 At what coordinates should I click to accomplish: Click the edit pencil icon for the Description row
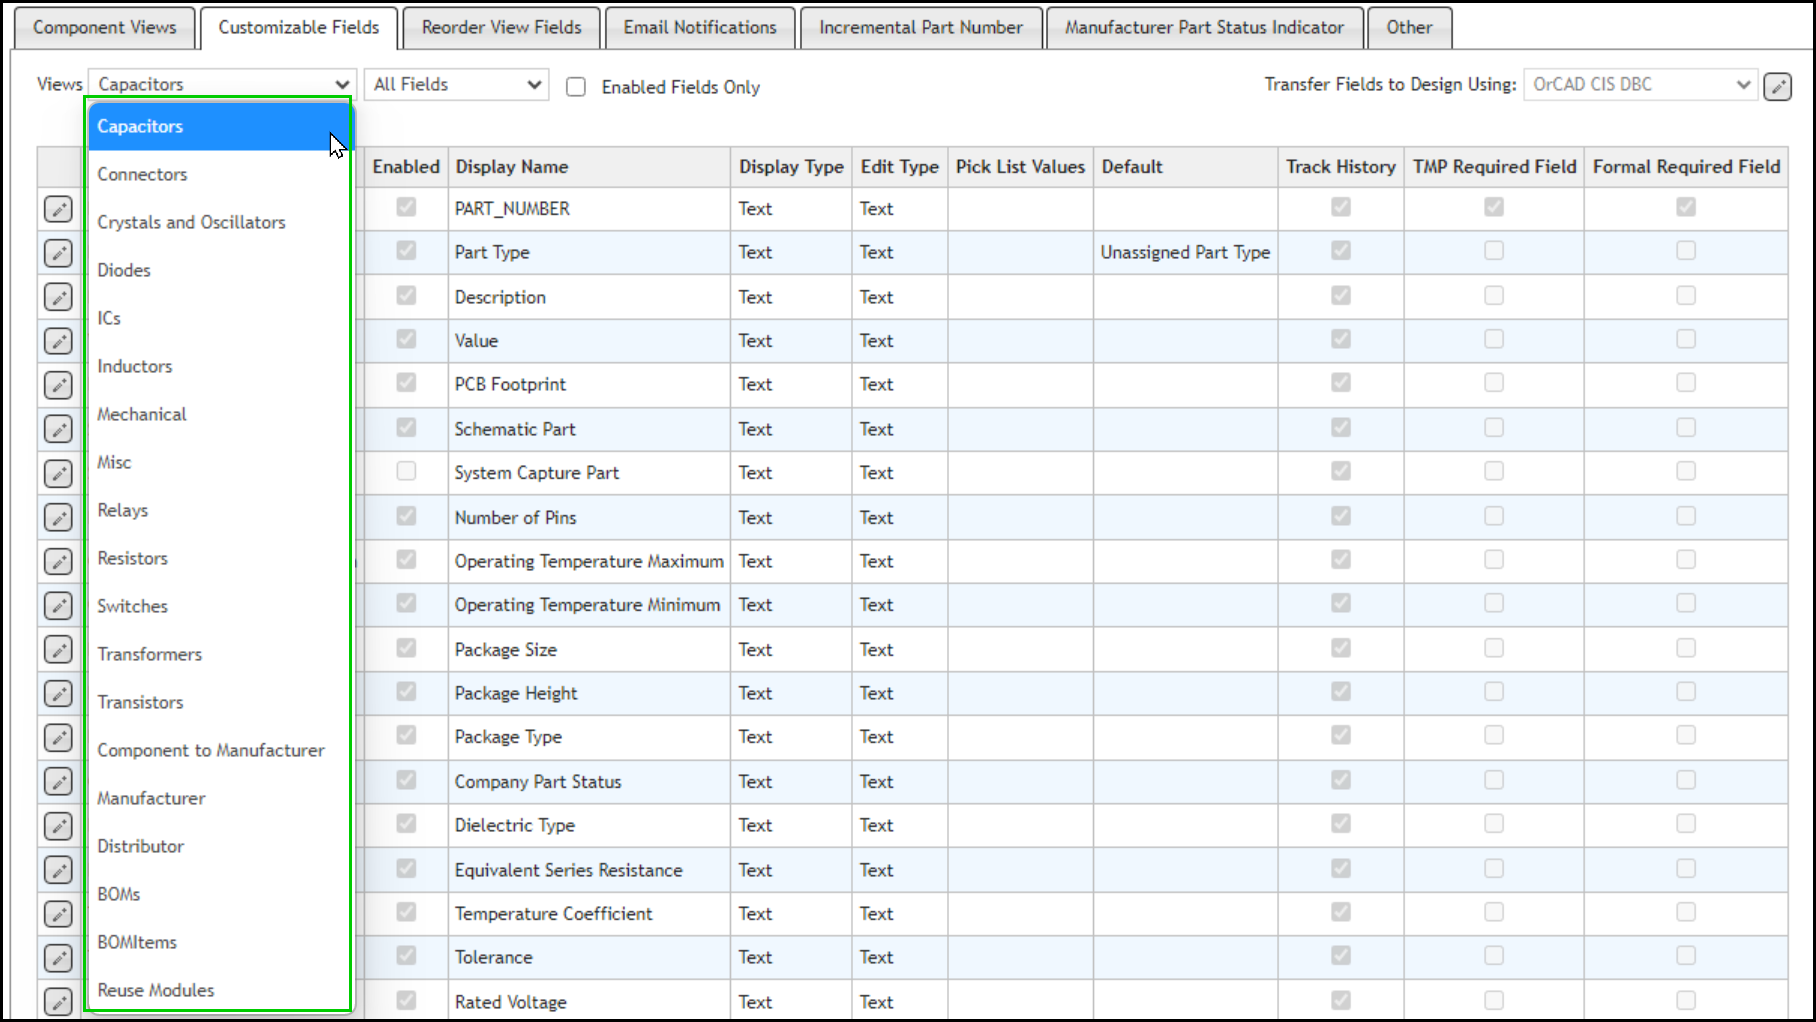[59, 297]
